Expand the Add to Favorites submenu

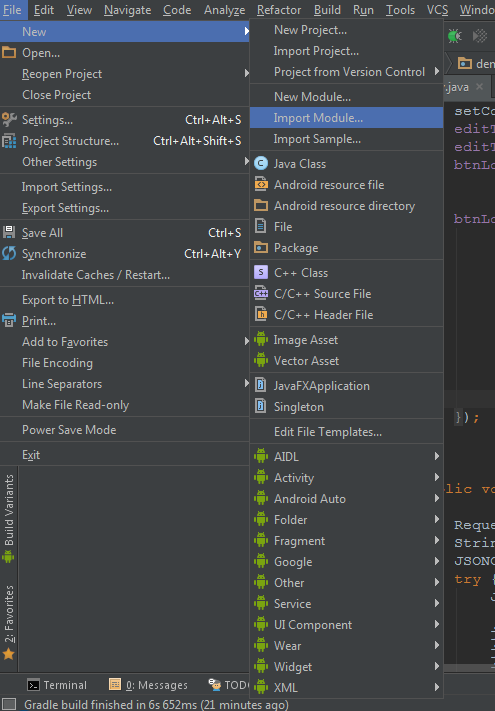247,341
